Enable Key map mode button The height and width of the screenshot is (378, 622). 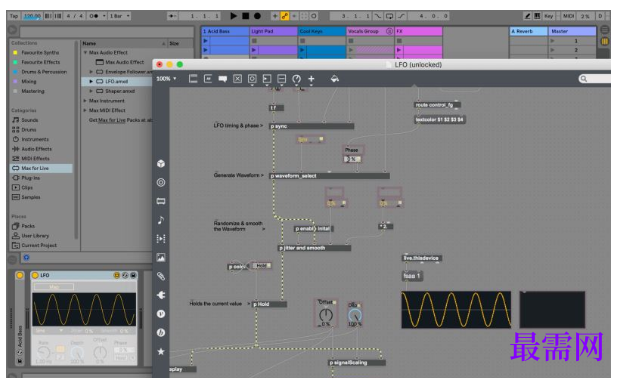tap(549, 16)
